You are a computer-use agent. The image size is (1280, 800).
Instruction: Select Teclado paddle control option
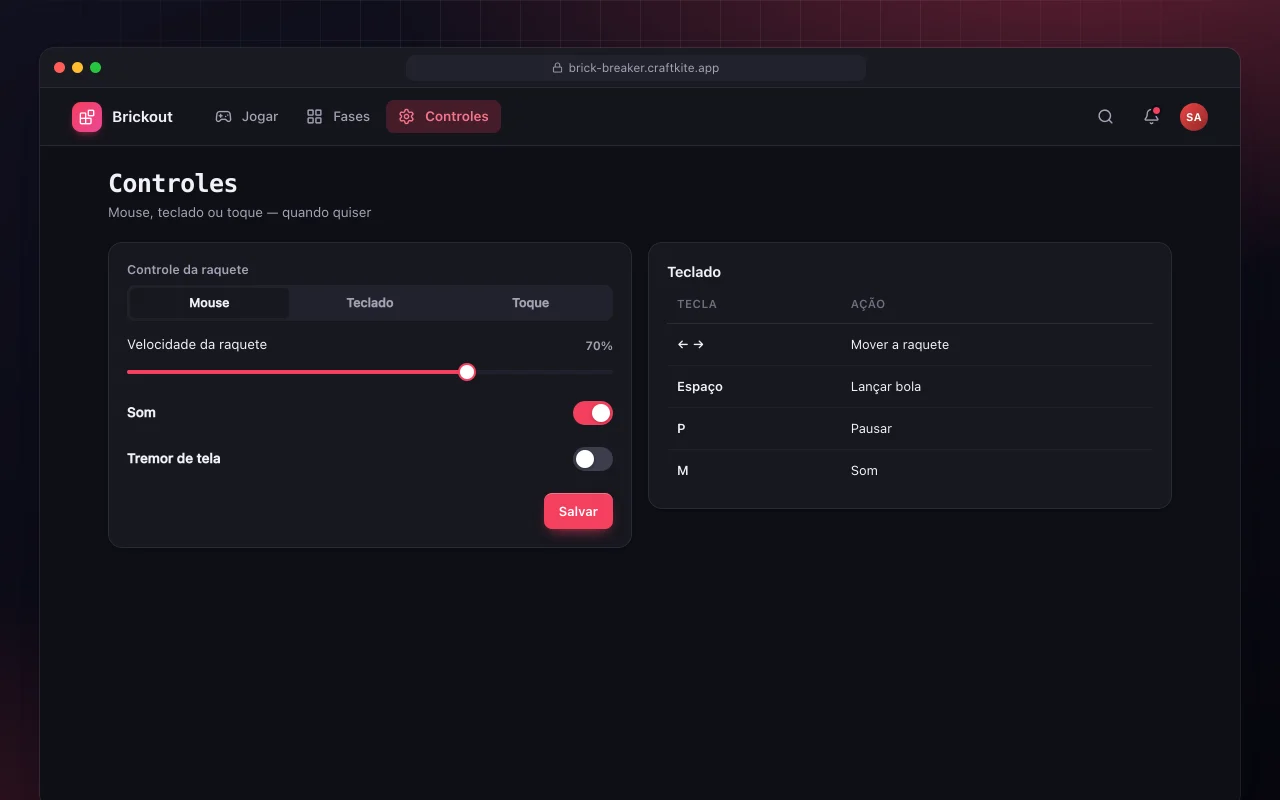[x=370, y=303]
